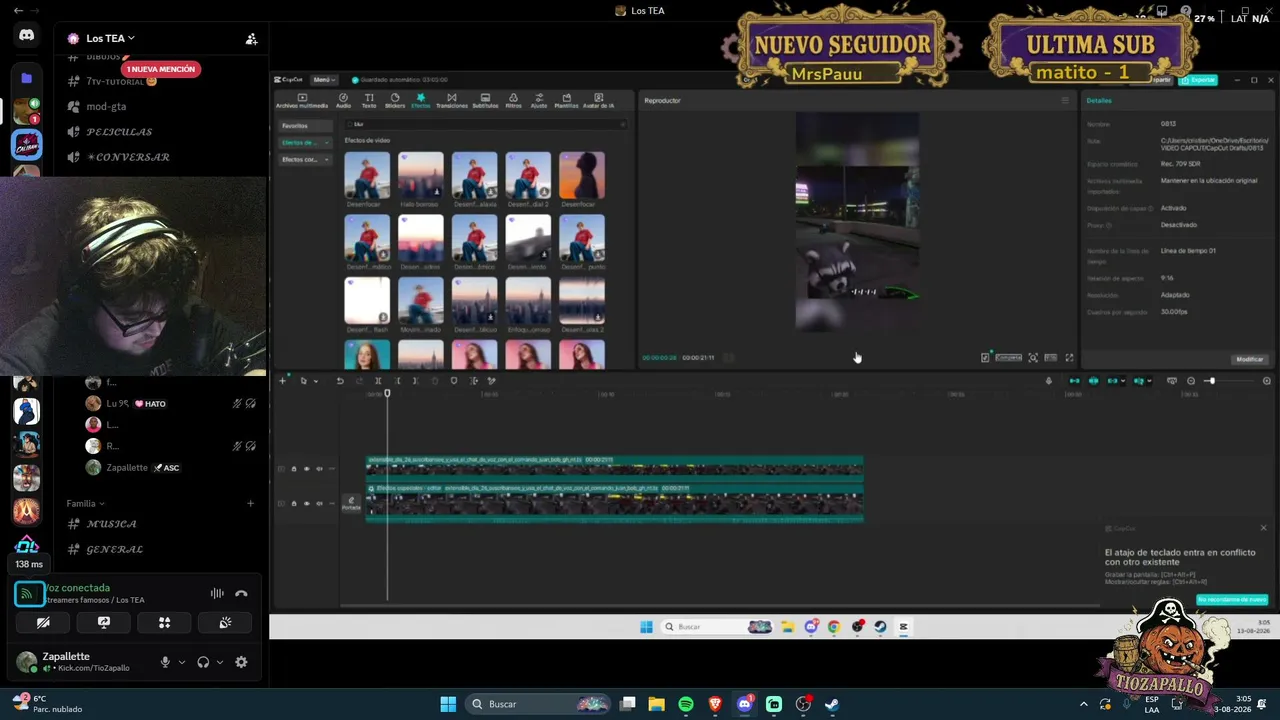Enter fullscreen preview in the player
Viewport: 1280px width, 720px height.
point(1069,357)
